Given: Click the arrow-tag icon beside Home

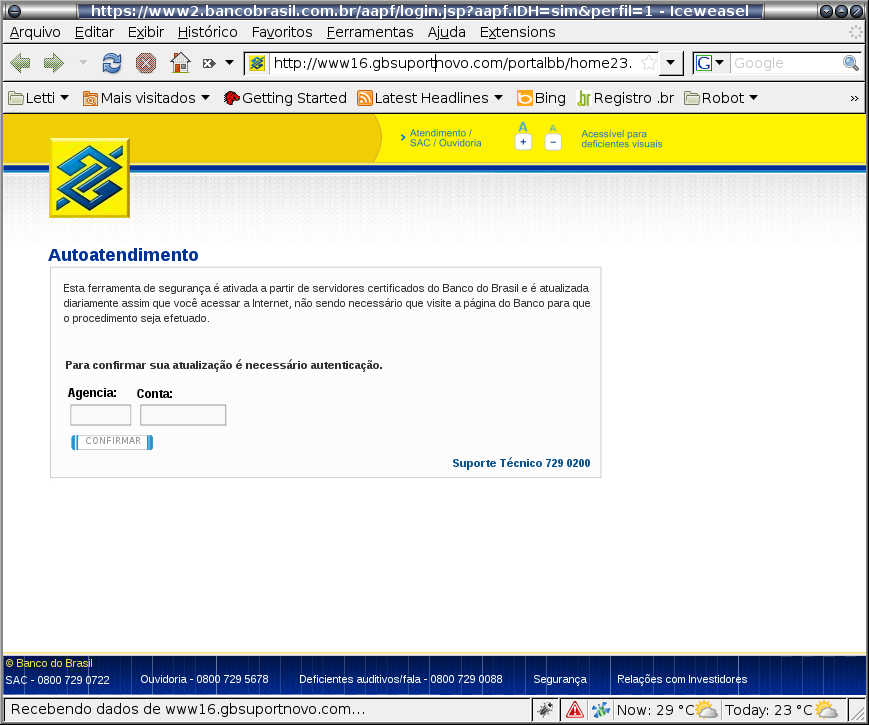Looking at the screenshot, I should coord(209,63).
